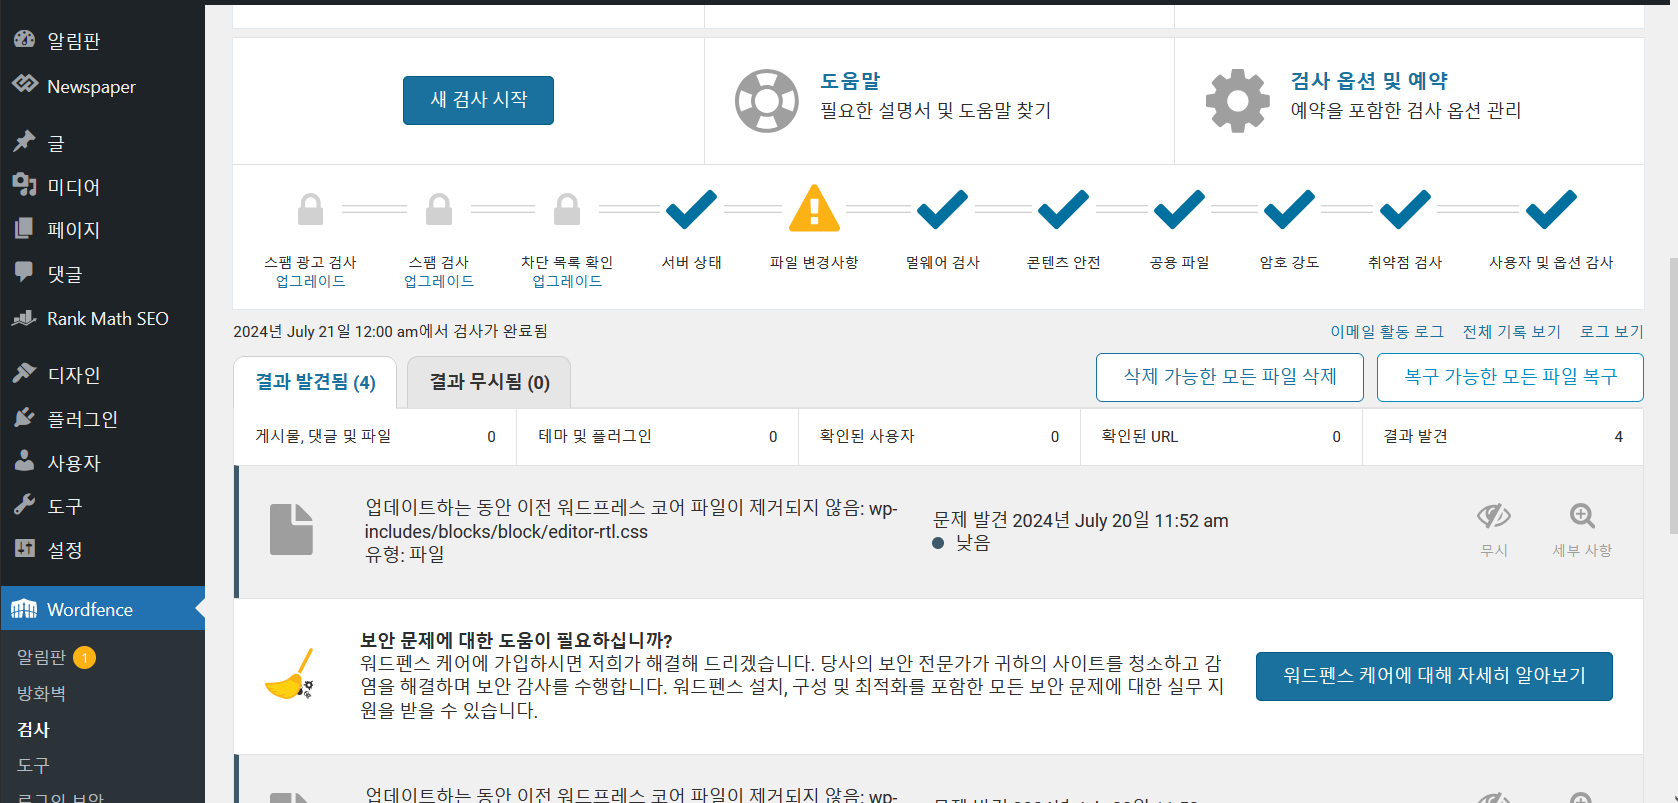Click the 도움말 lifebuoy help icon

[x=767, y=100]
